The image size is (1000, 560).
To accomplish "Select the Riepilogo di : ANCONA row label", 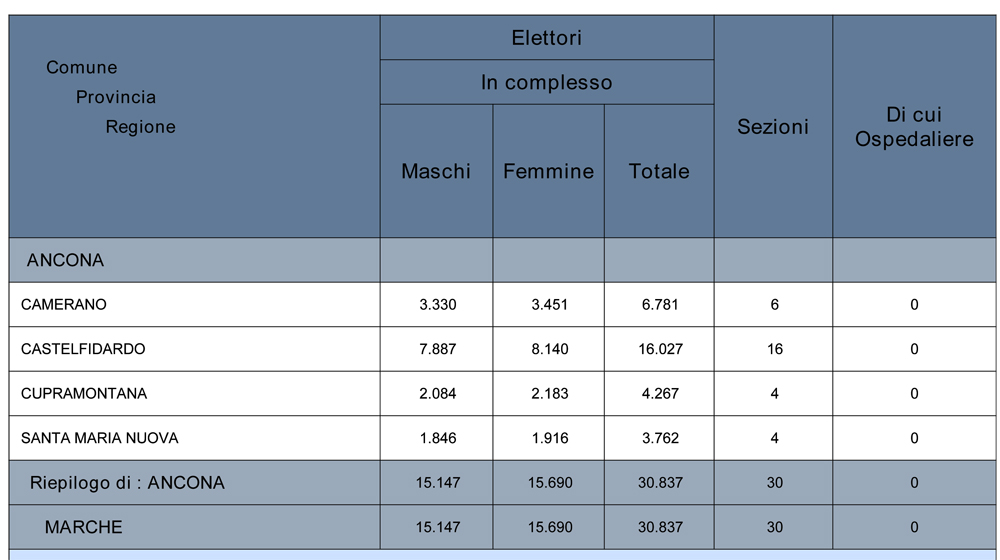I will click(x=127, y=483).
